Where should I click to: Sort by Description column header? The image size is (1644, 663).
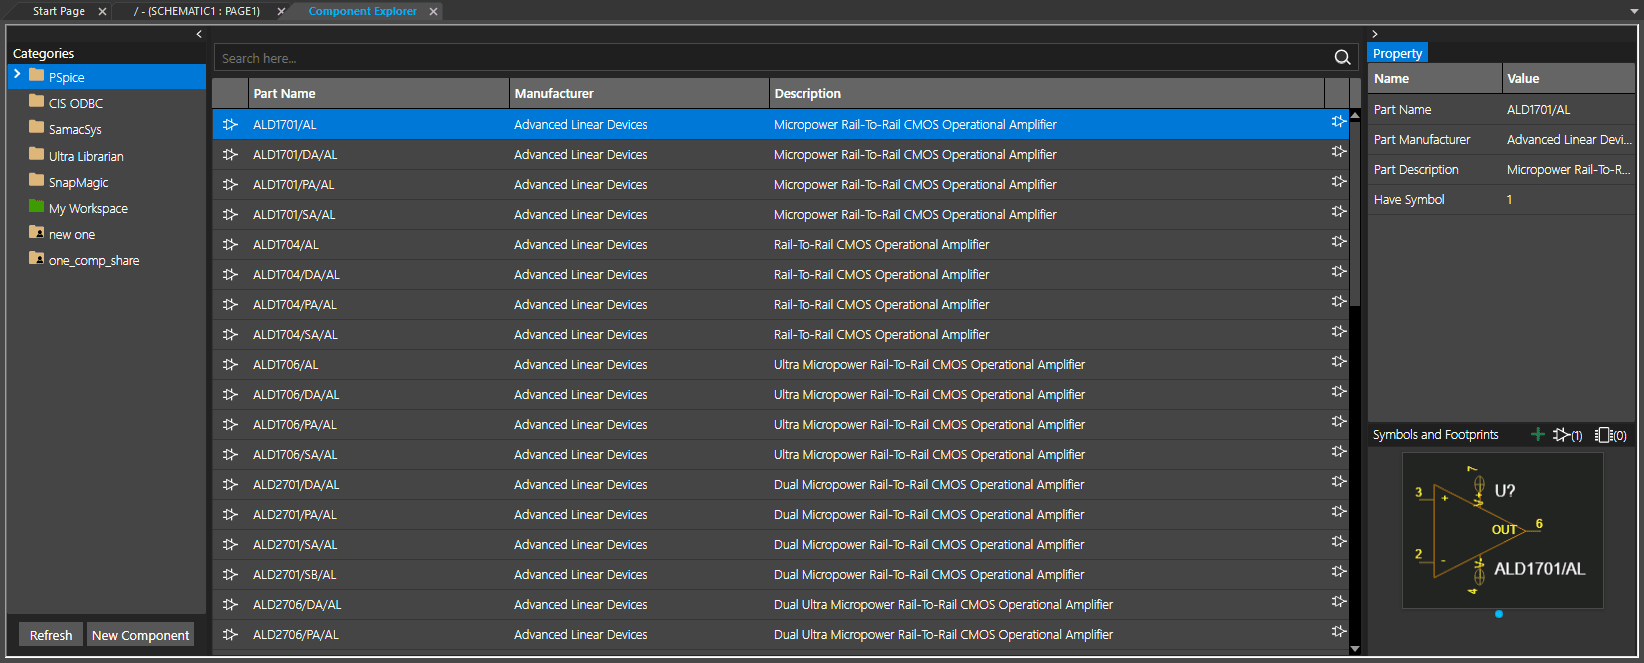[1047, 93]
